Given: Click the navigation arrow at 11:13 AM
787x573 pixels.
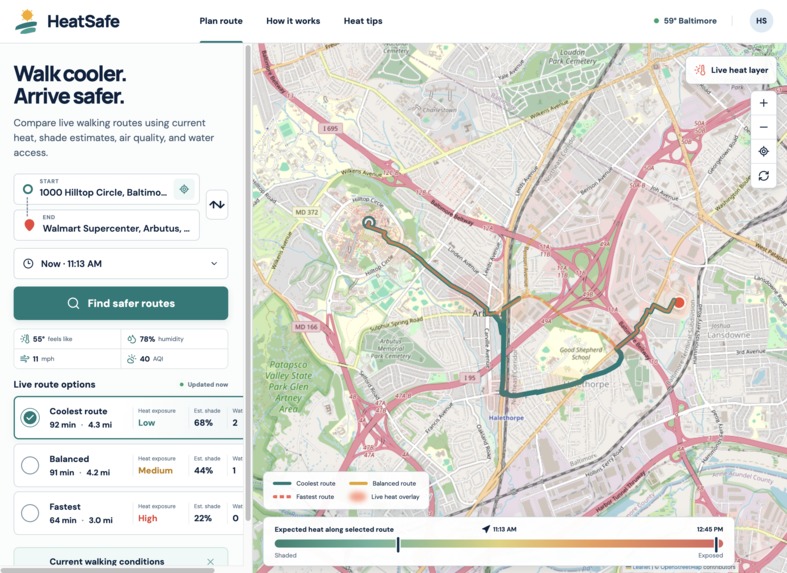Looking at the screenshot, I should pyautogui.click(x=485, y=529).
